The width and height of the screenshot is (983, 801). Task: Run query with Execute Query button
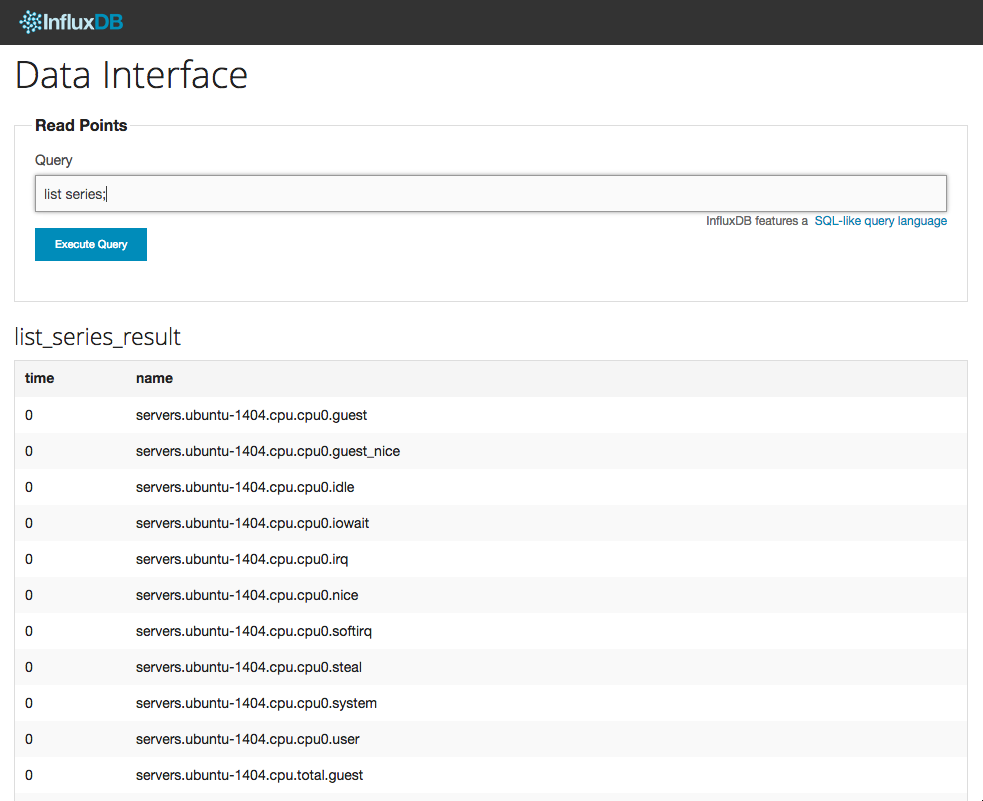tap(91, 244)
